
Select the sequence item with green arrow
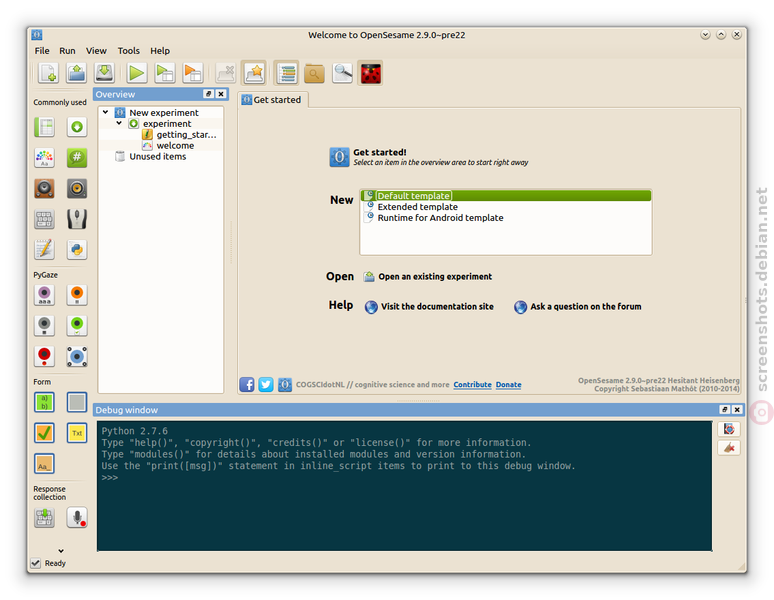(x=77, y=127)
